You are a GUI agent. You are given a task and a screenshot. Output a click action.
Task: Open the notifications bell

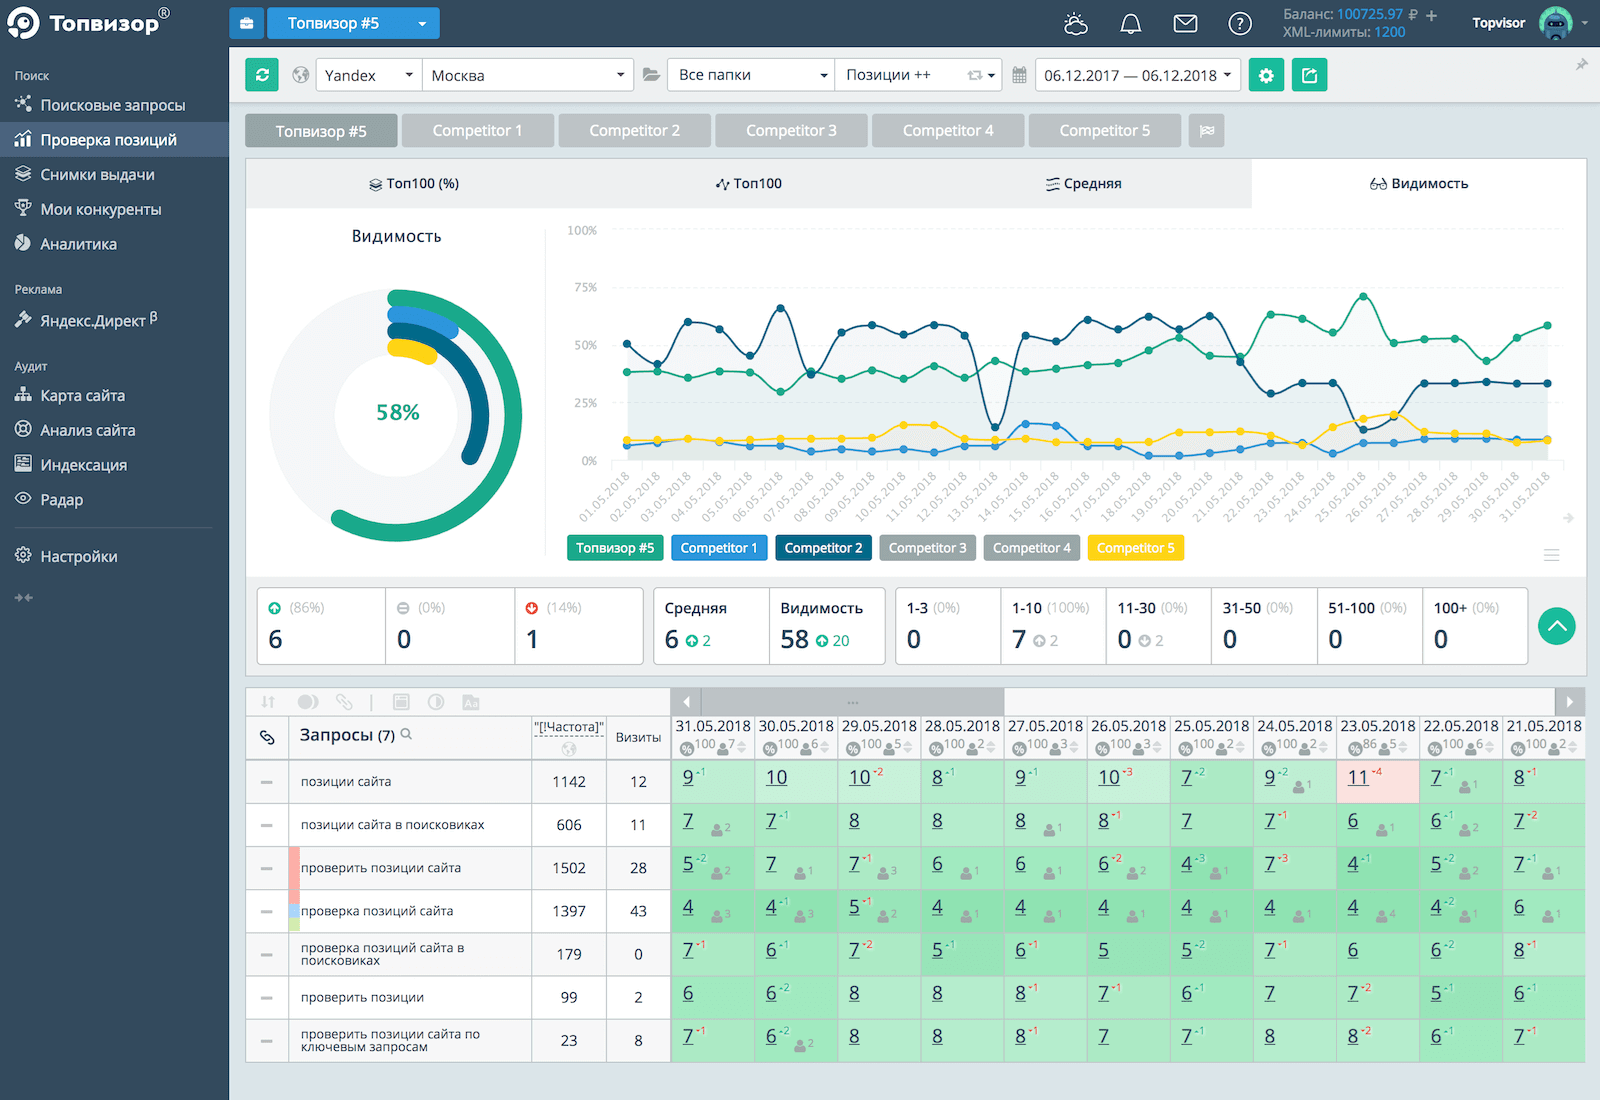tap(1130, 24)
